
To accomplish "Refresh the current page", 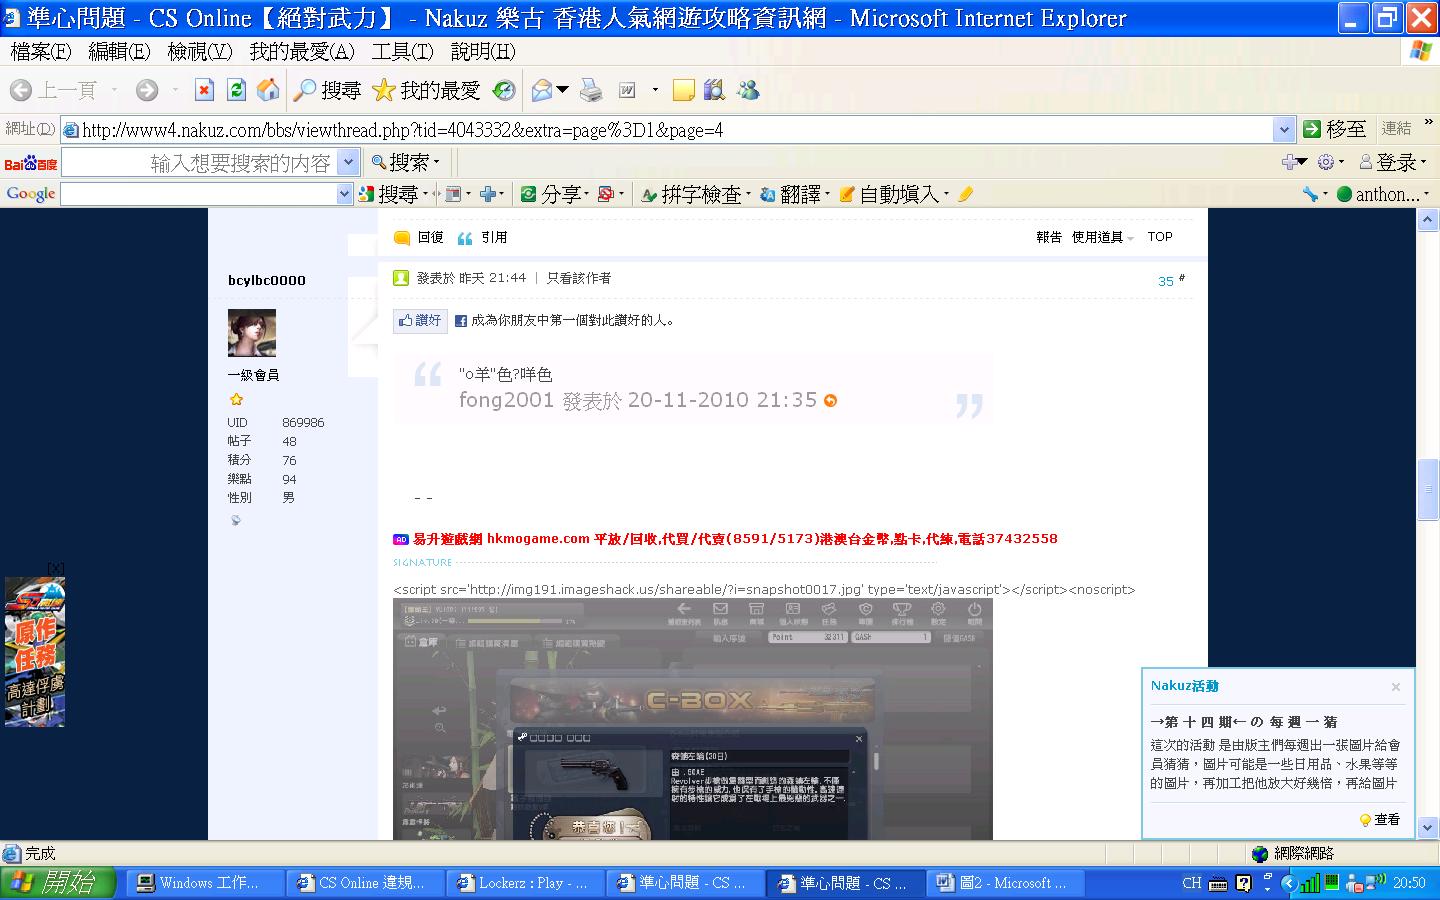I will pyautogui.click(x=236, y=91).
